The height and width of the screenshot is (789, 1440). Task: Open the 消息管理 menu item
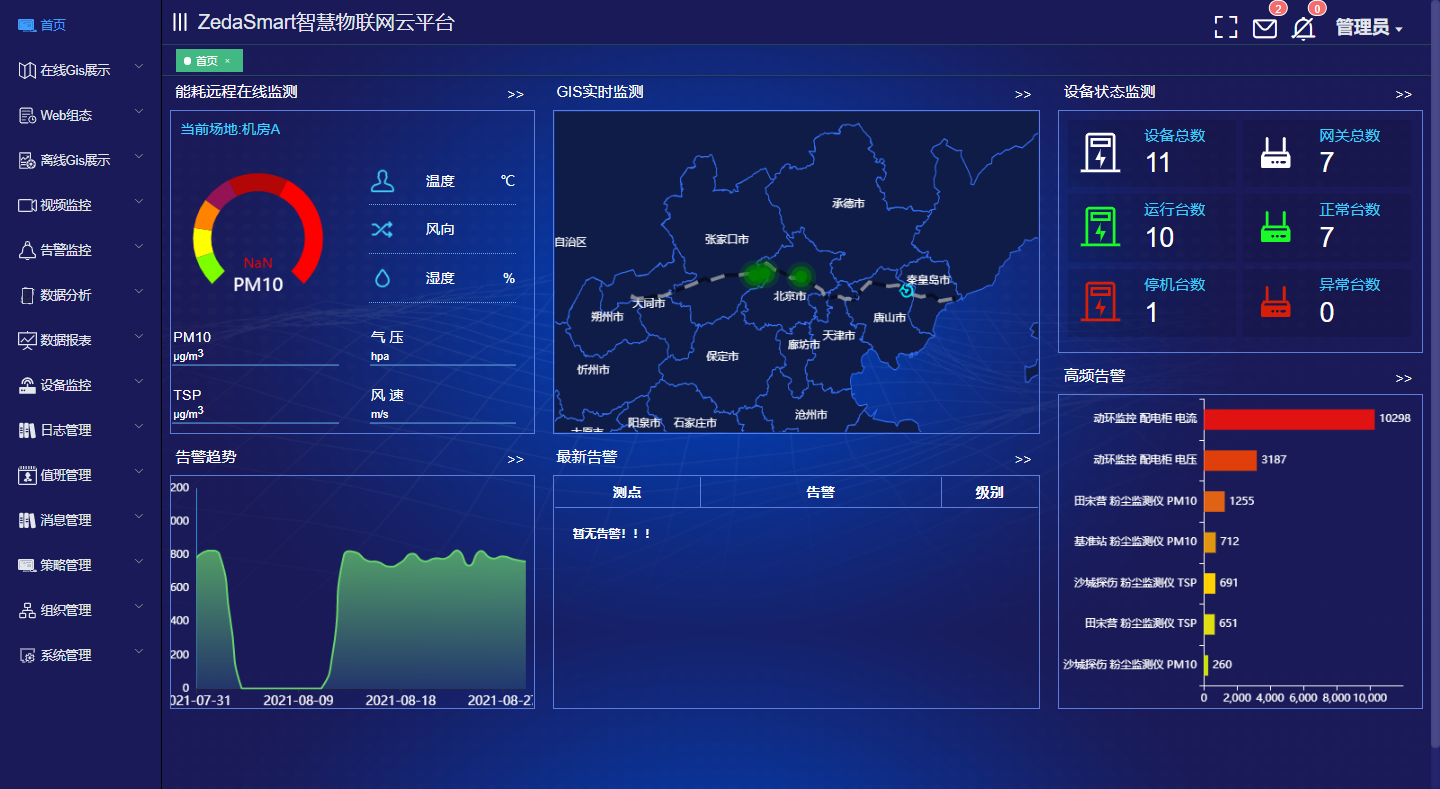tap(80, 520)
